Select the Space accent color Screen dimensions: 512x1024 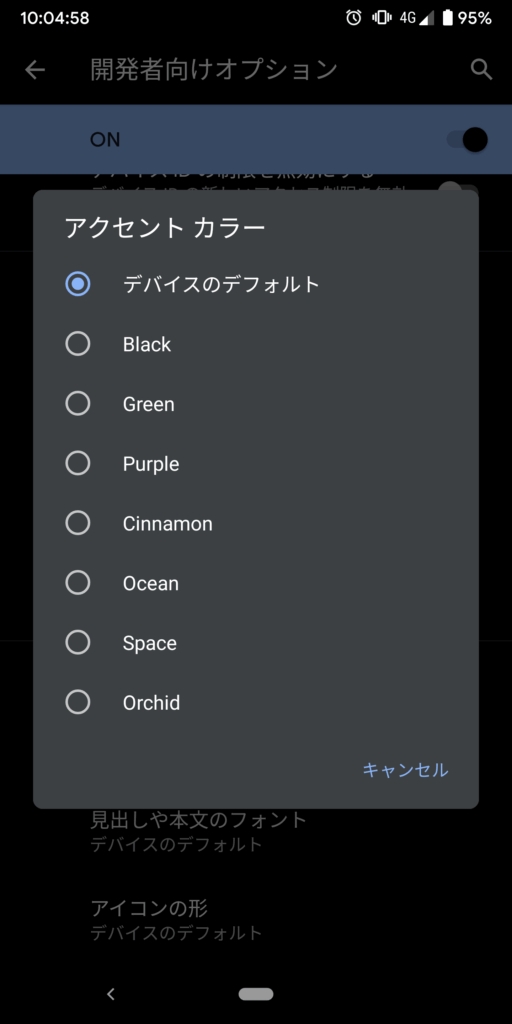click(256, 643)
